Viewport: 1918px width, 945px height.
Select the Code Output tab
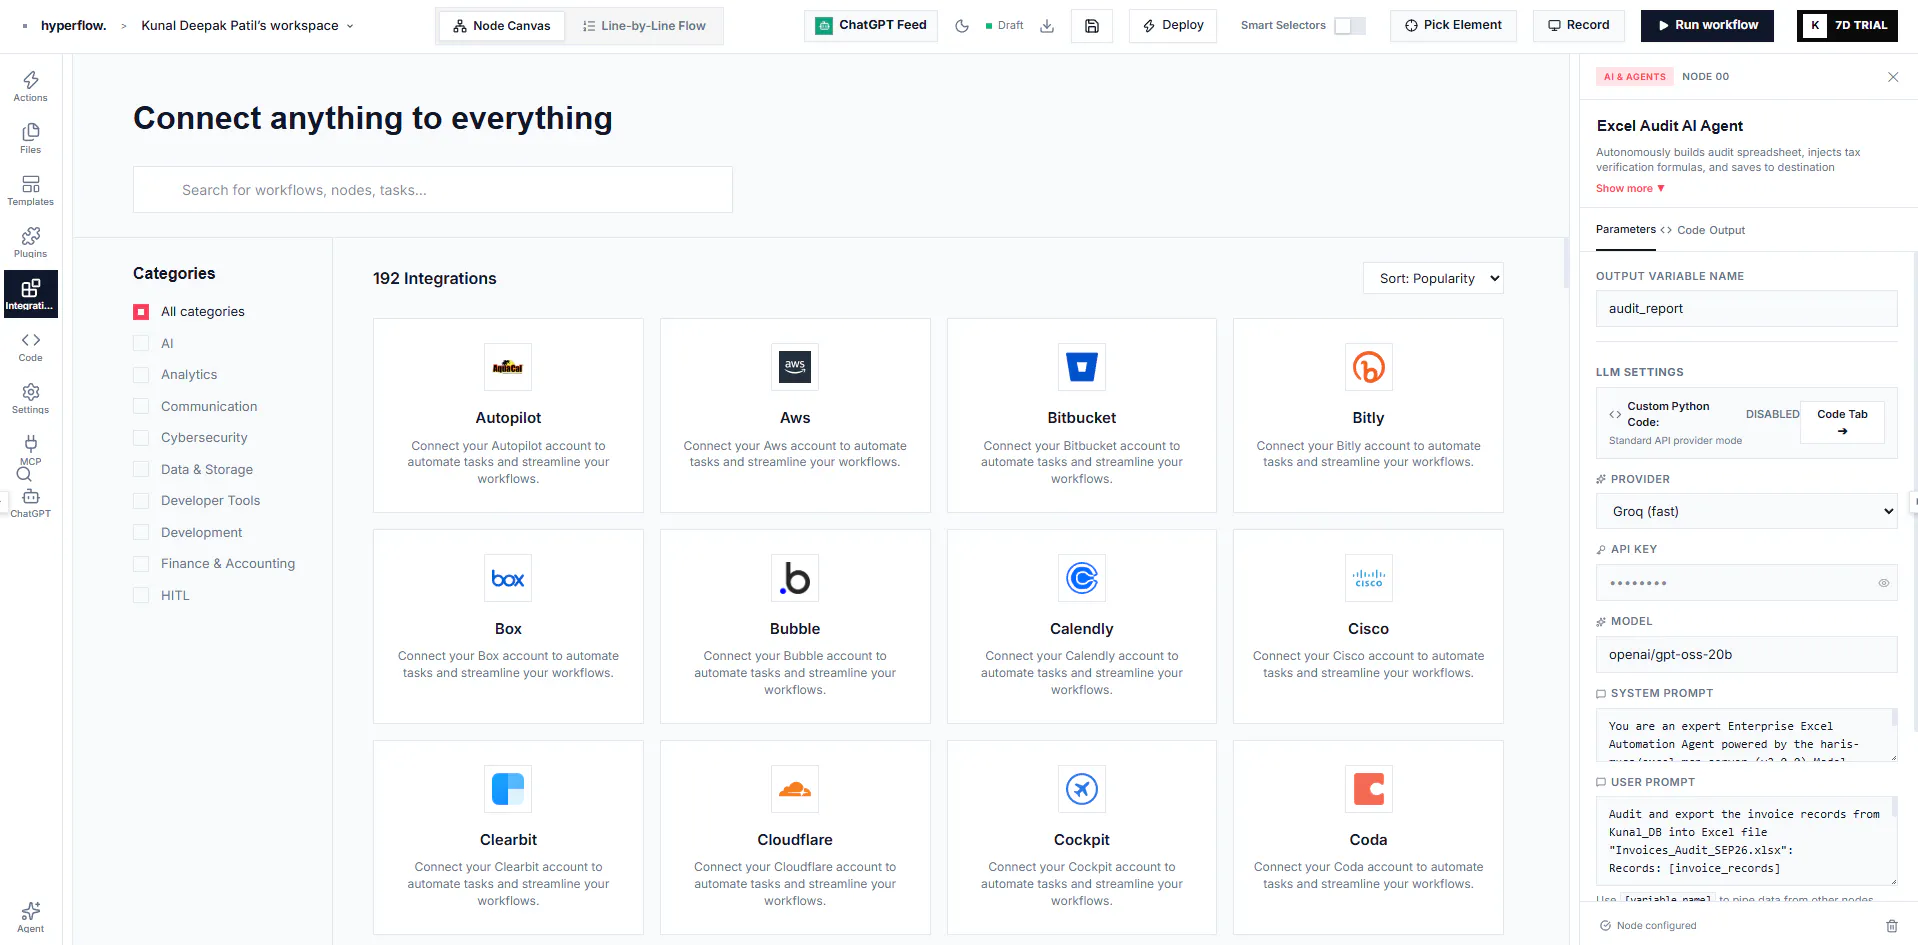(1702, 230)
